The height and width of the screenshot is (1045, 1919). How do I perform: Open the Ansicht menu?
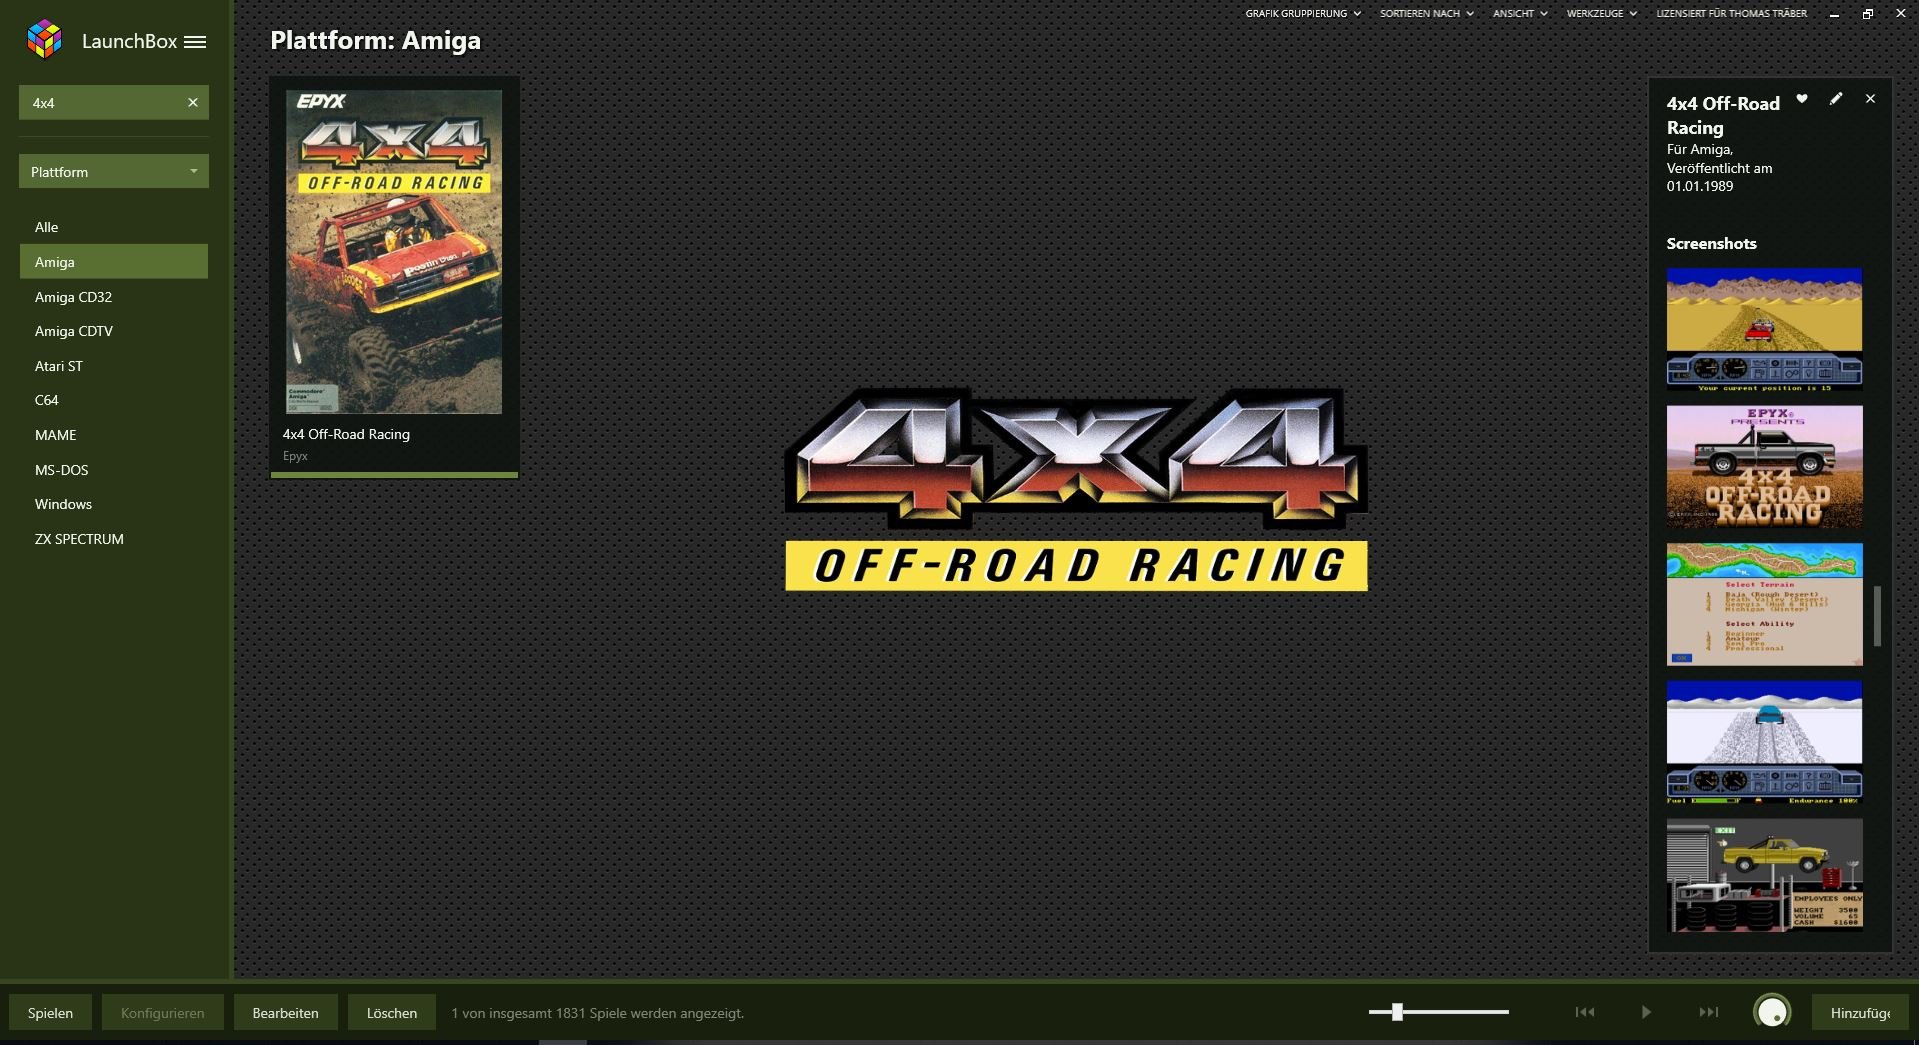1520,14
